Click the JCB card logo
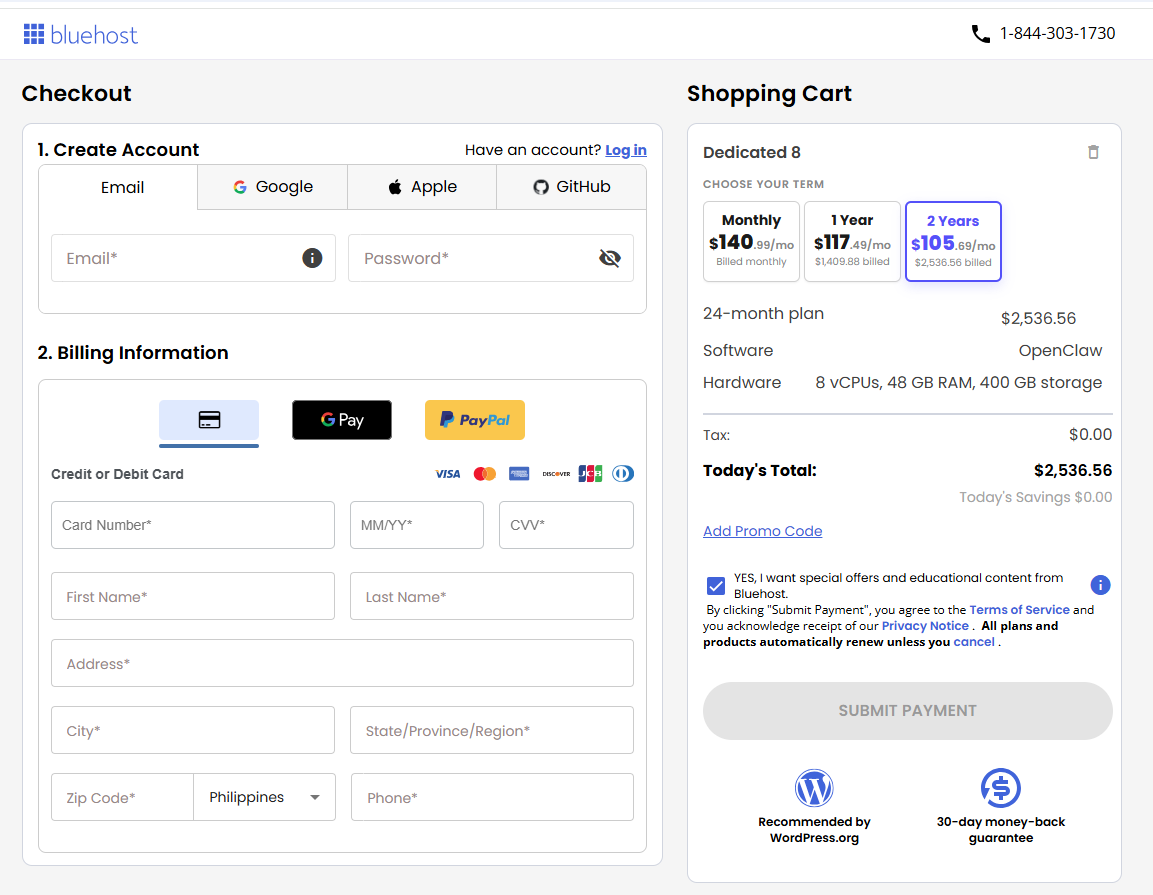The image size is (1153, 895). [x=590, y=474]
